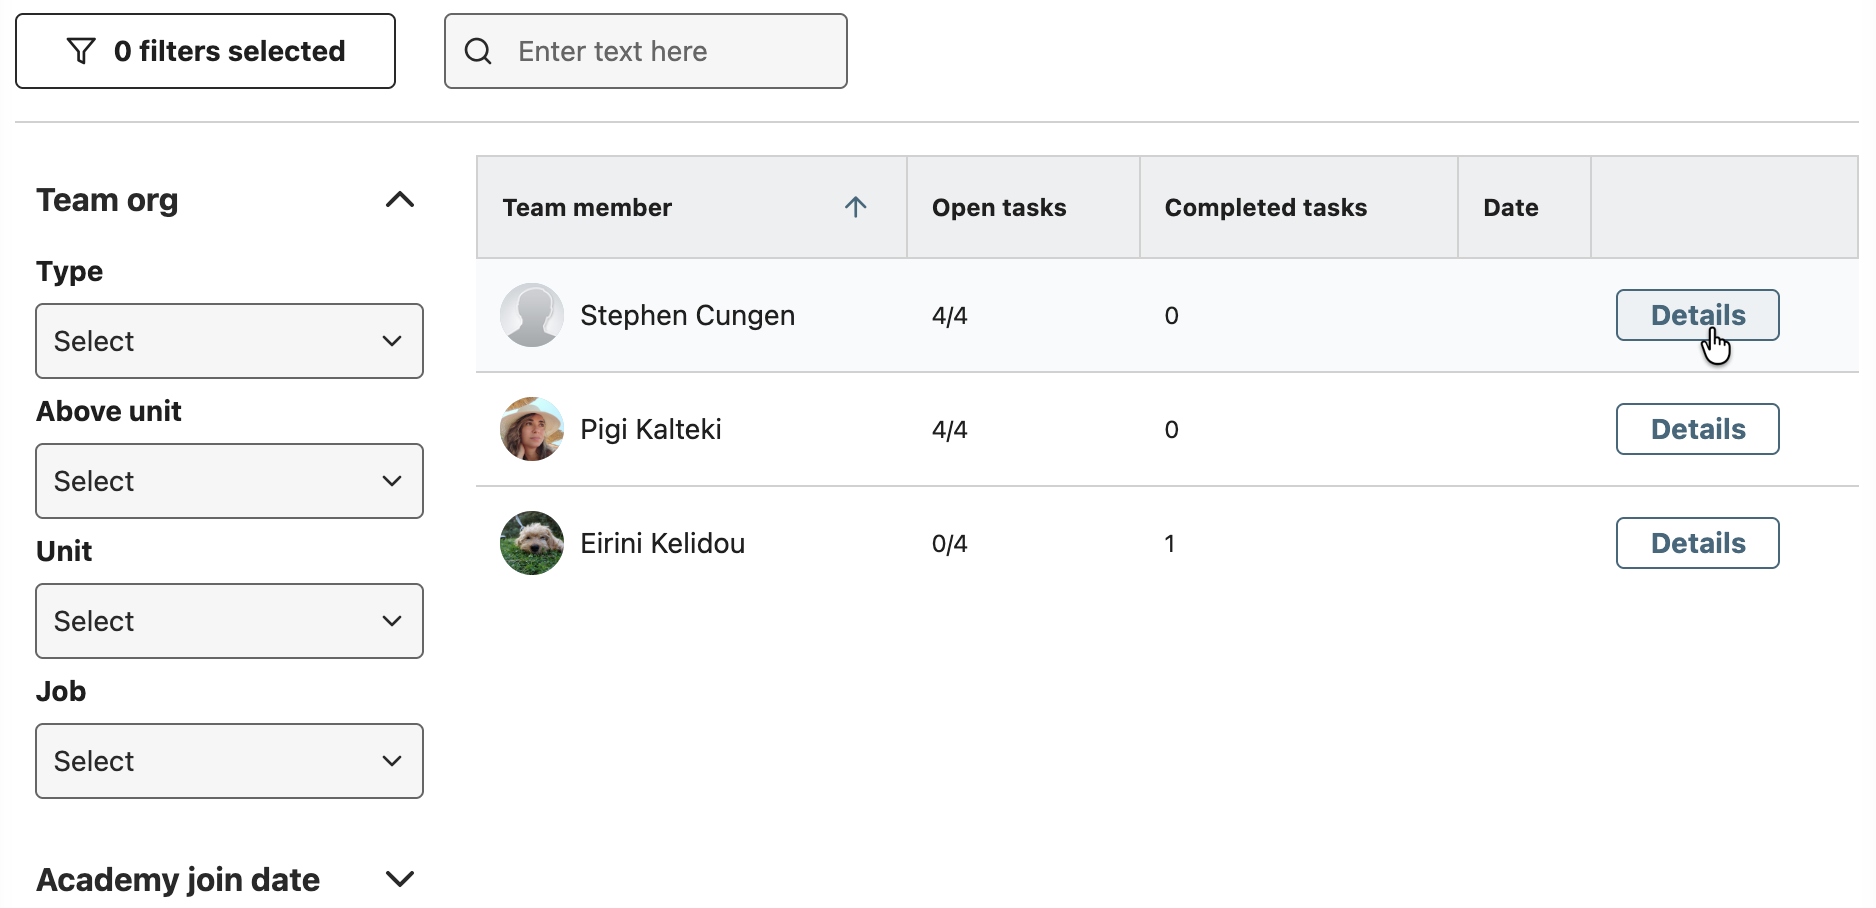
Task: Click the Team member sort arrow
Action: click(855, 207)
